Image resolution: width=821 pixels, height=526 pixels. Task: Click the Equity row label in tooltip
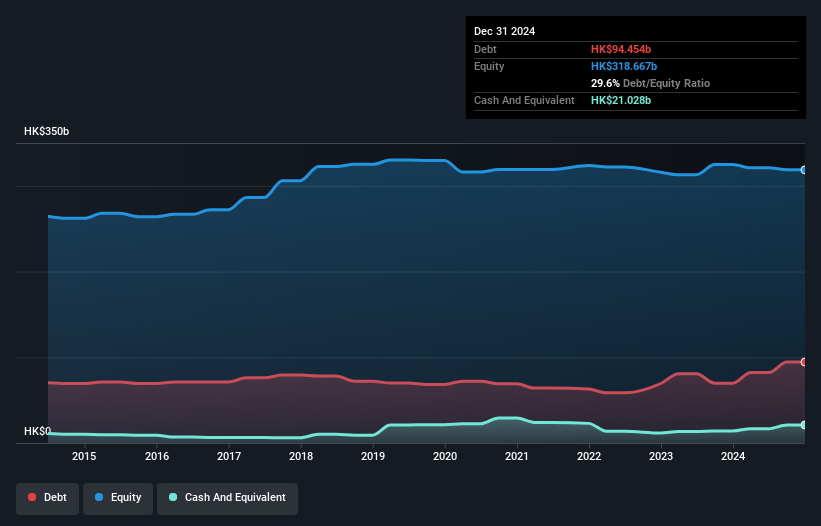click(489, 66)
